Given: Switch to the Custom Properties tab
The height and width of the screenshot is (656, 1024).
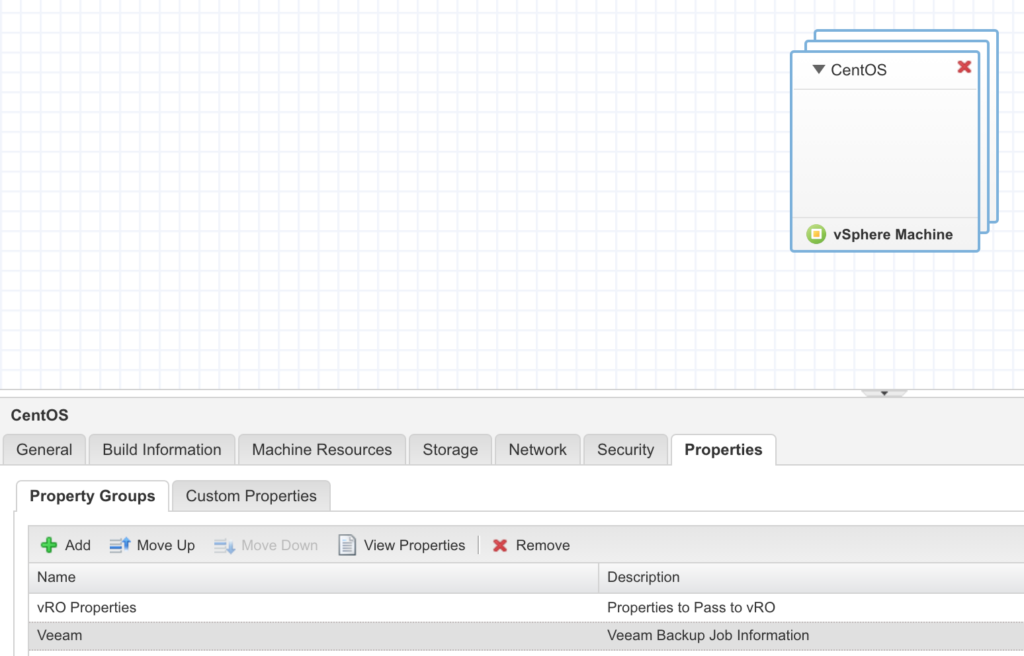Looking at the screenshot, I should tap(251, 496).
